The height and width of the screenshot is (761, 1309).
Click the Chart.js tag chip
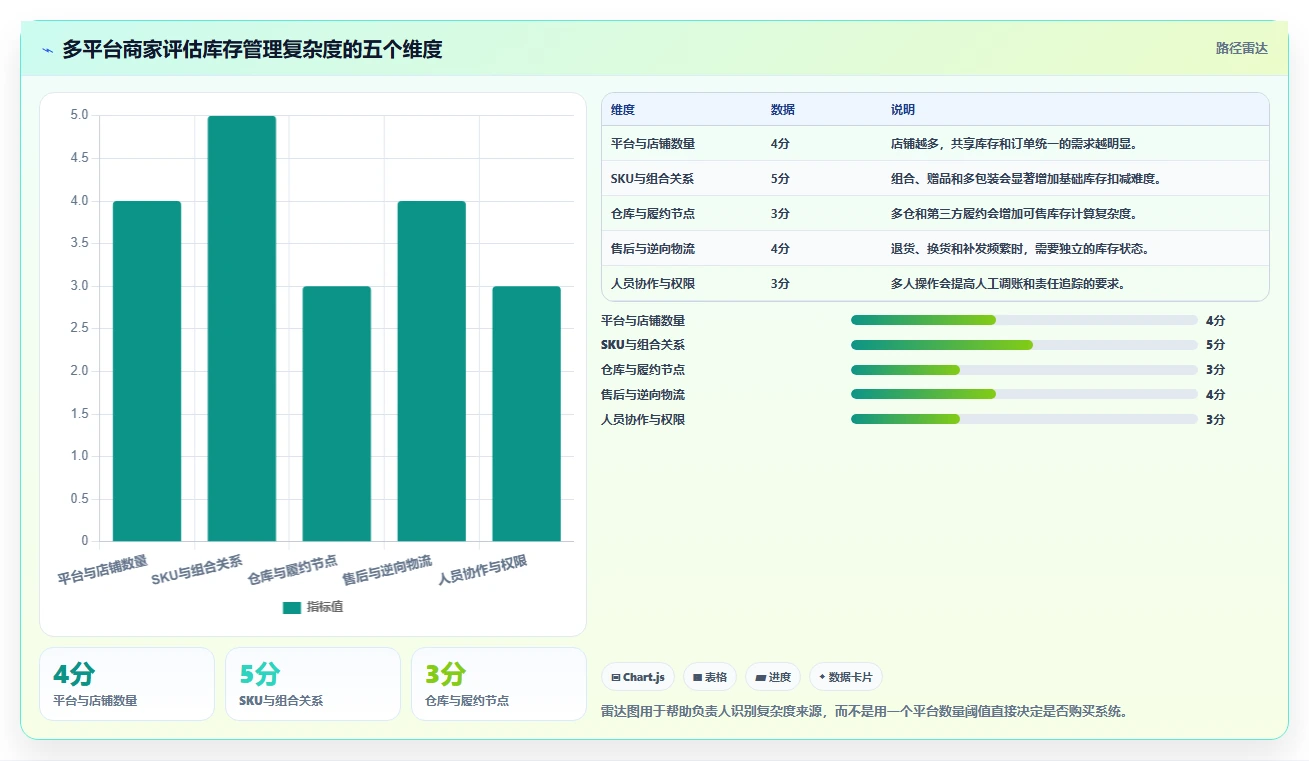click(x=638, y=677)
